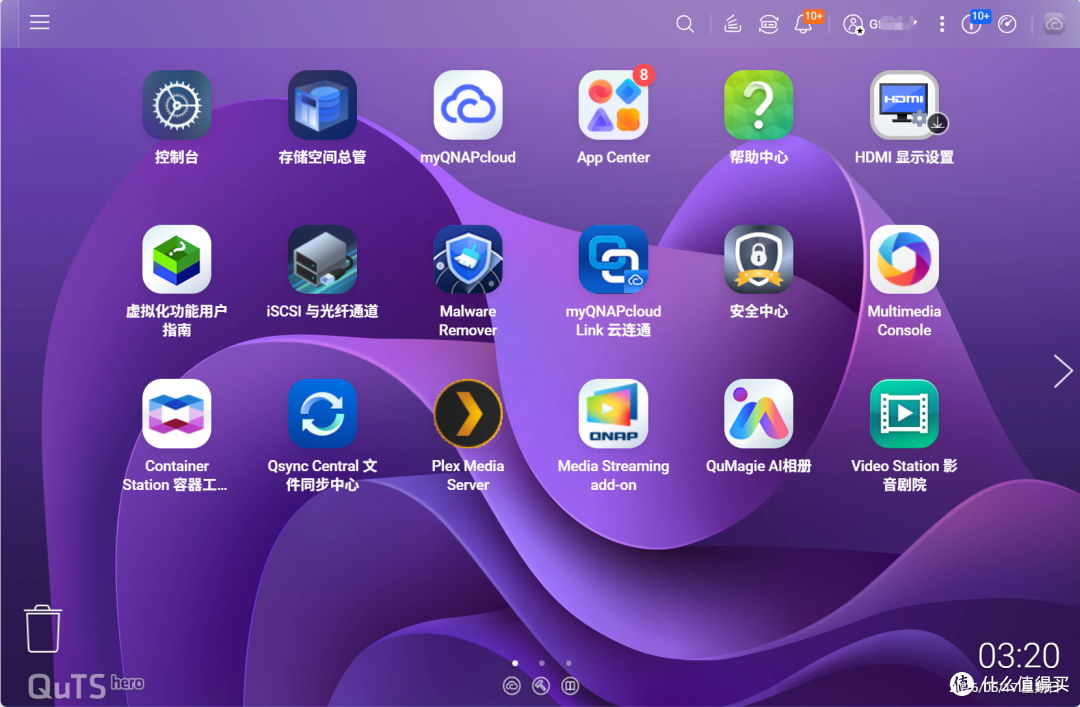Open 存储空间总管 storage manager

coord(322,105)
